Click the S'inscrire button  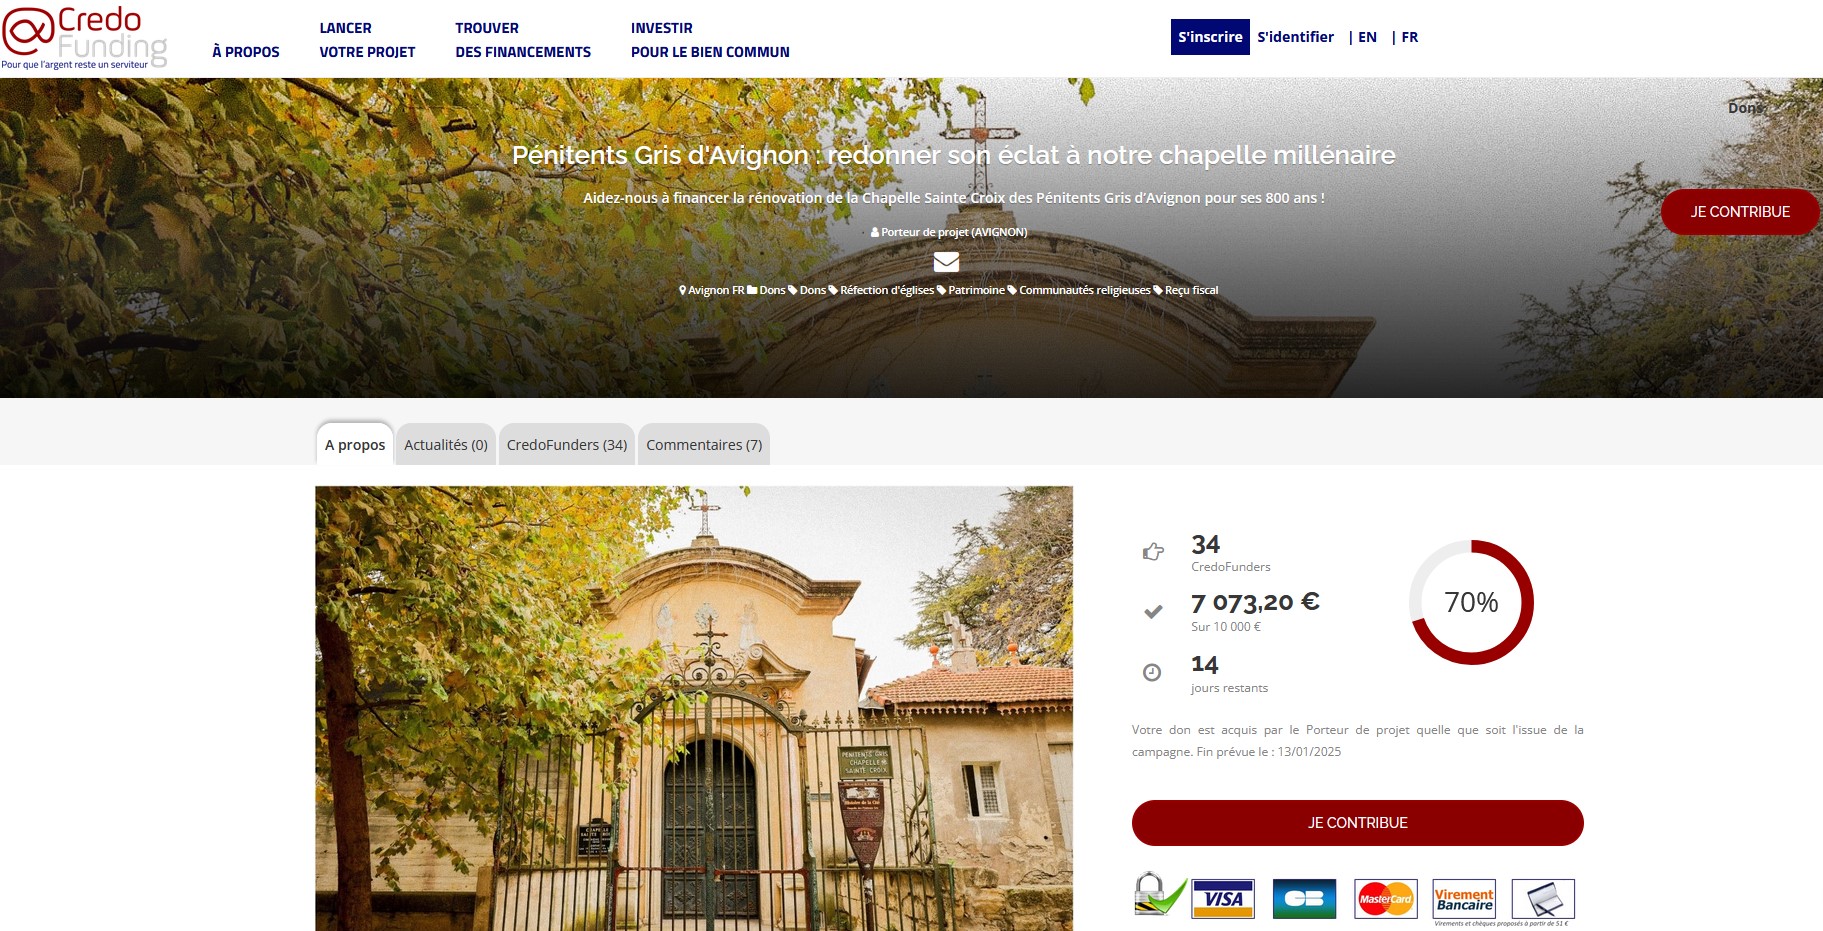(x=1210, y=37)
